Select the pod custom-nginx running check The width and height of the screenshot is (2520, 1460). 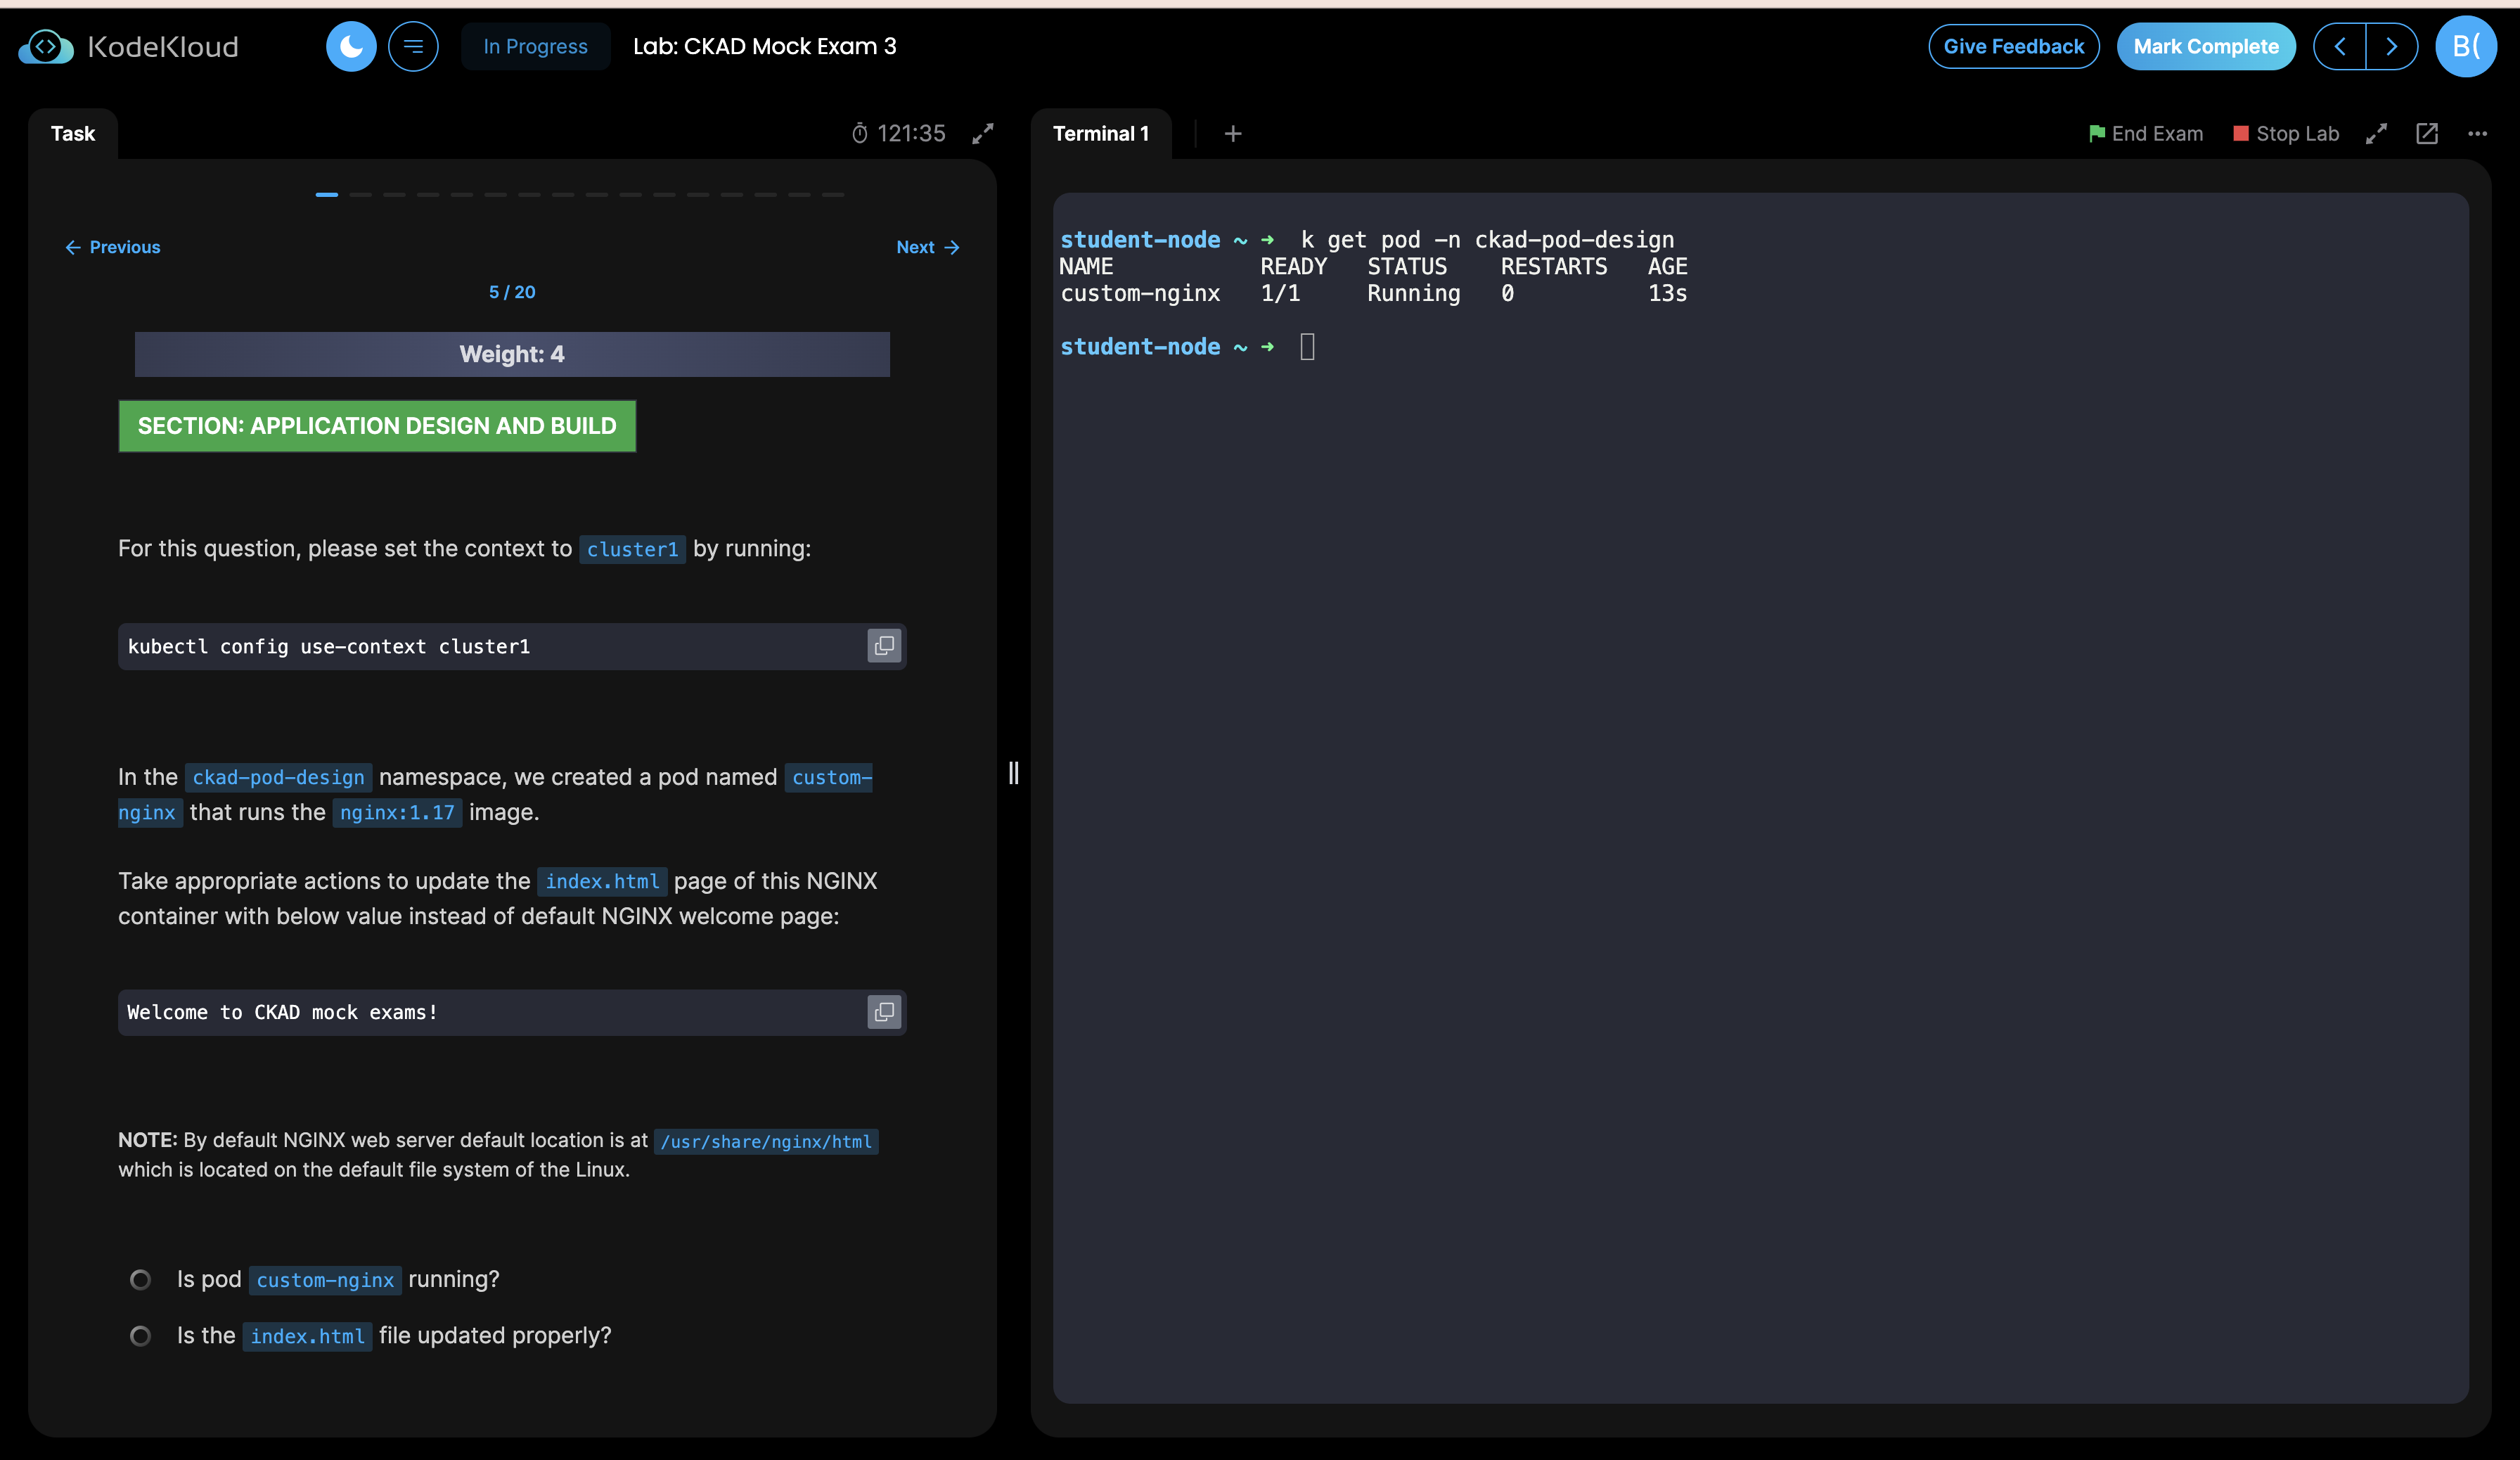(140, 1279)
